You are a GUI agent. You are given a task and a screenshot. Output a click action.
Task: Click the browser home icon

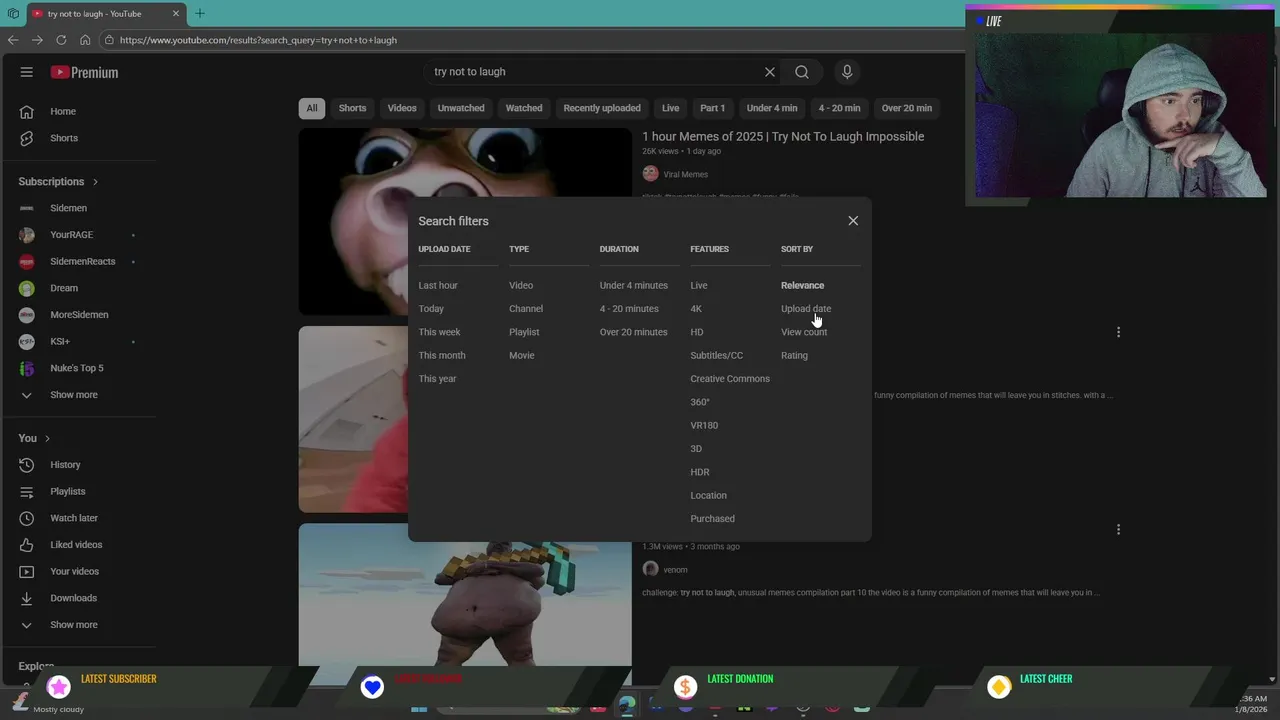85,40
